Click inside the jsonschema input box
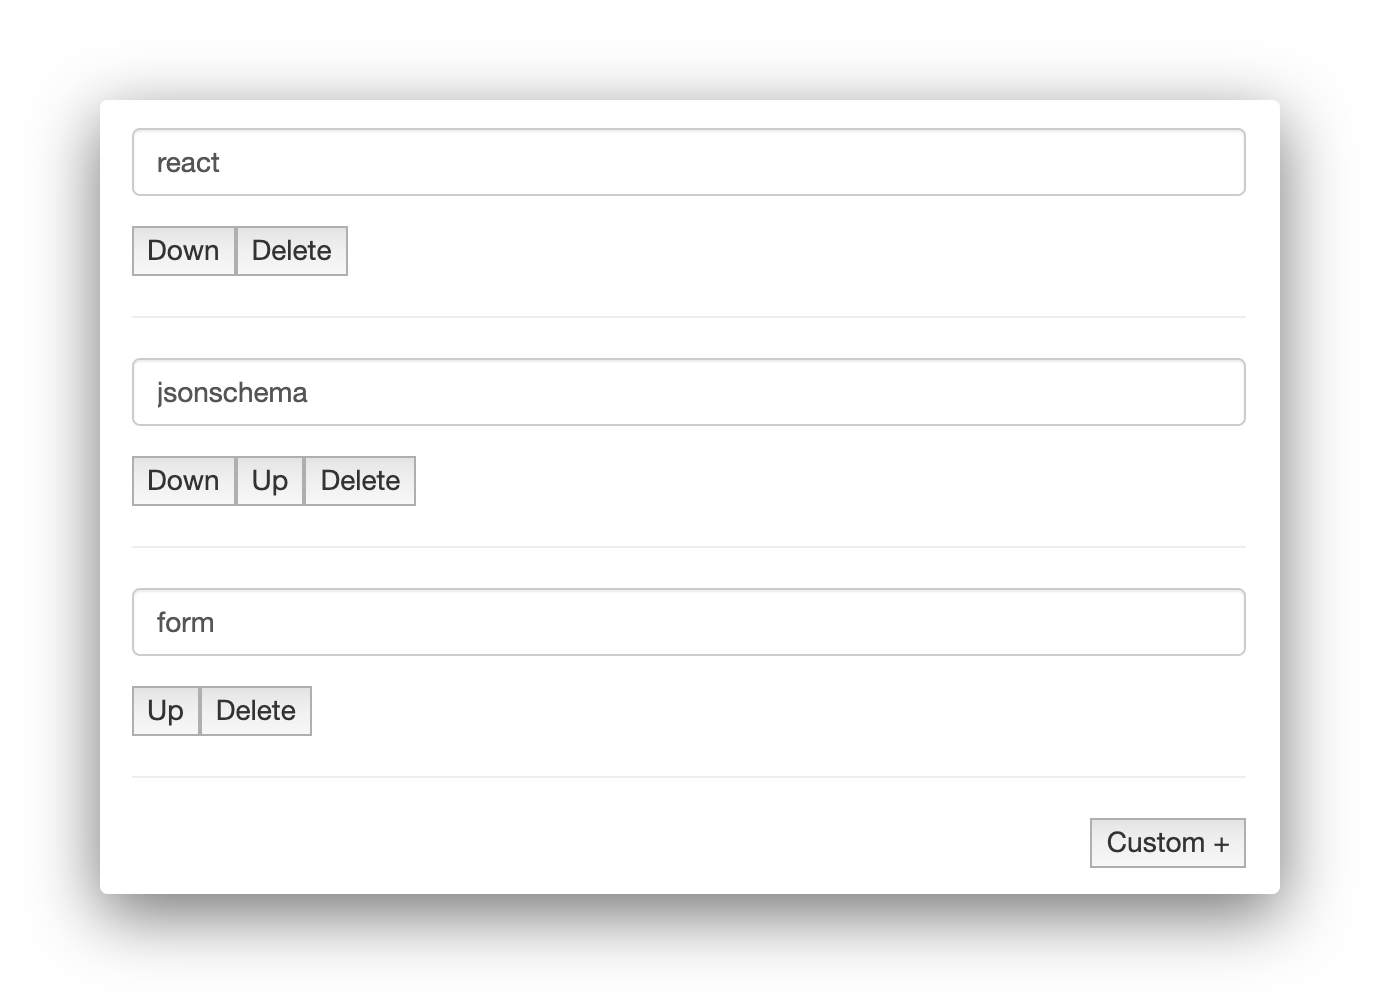The image size is (1380, 994). 688,392
